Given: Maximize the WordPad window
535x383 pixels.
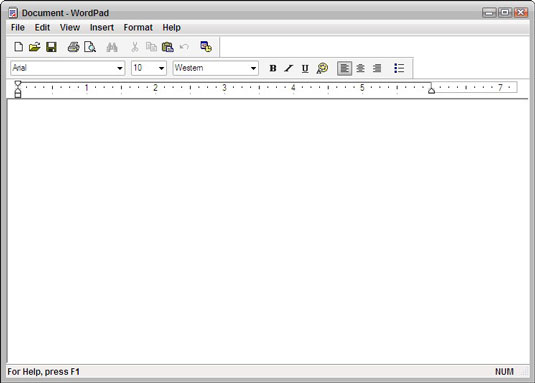Looking at the screenshot, I should [x=505, y=13].
